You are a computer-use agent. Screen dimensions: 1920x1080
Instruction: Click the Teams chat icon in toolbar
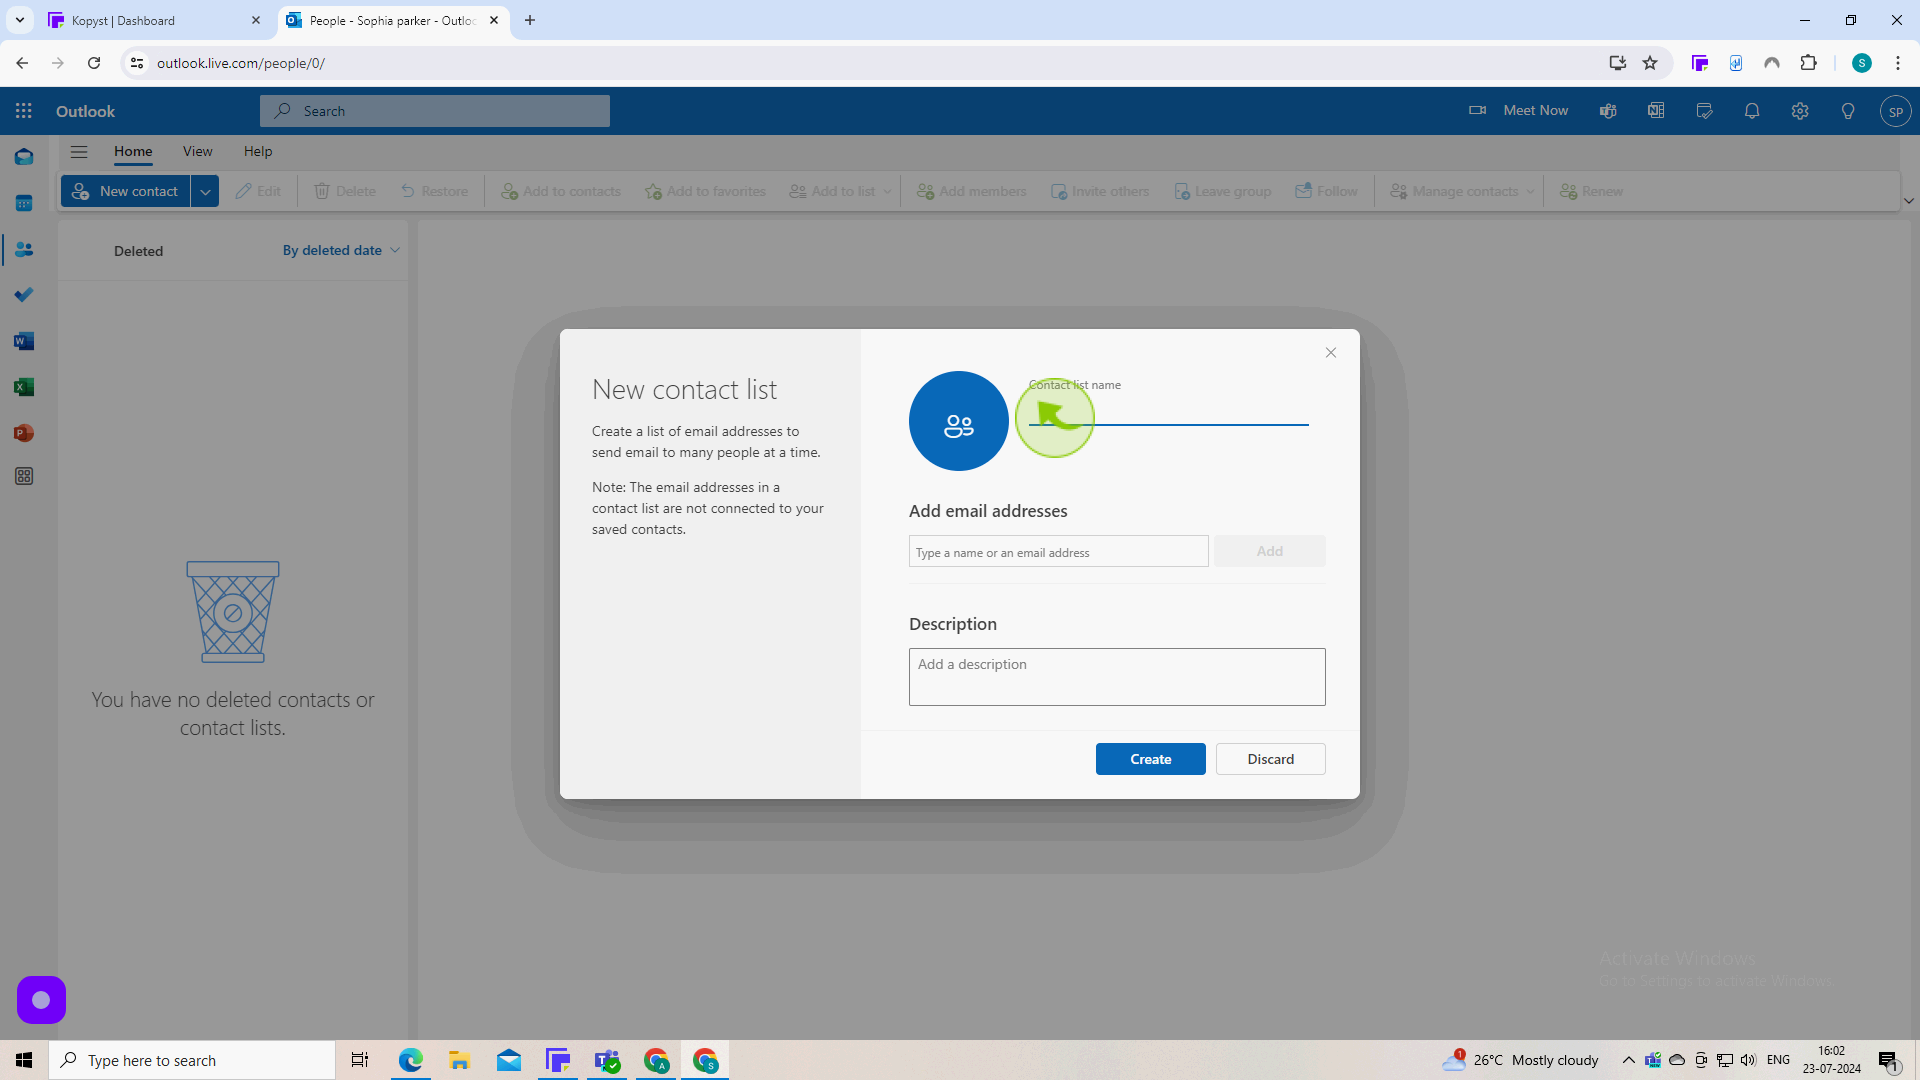point(1607,111)
